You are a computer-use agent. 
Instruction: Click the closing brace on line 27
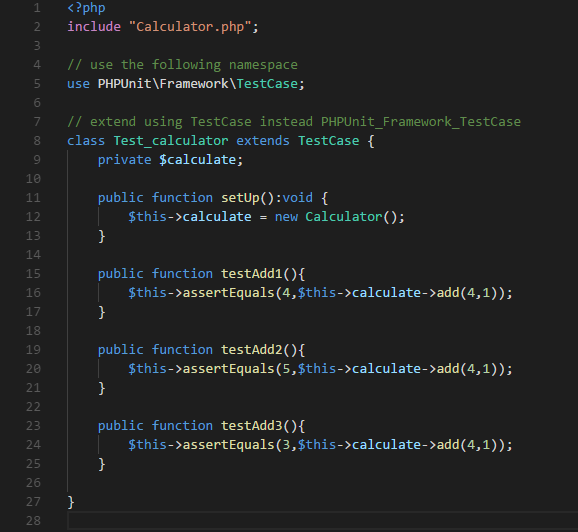coord(71,502)
